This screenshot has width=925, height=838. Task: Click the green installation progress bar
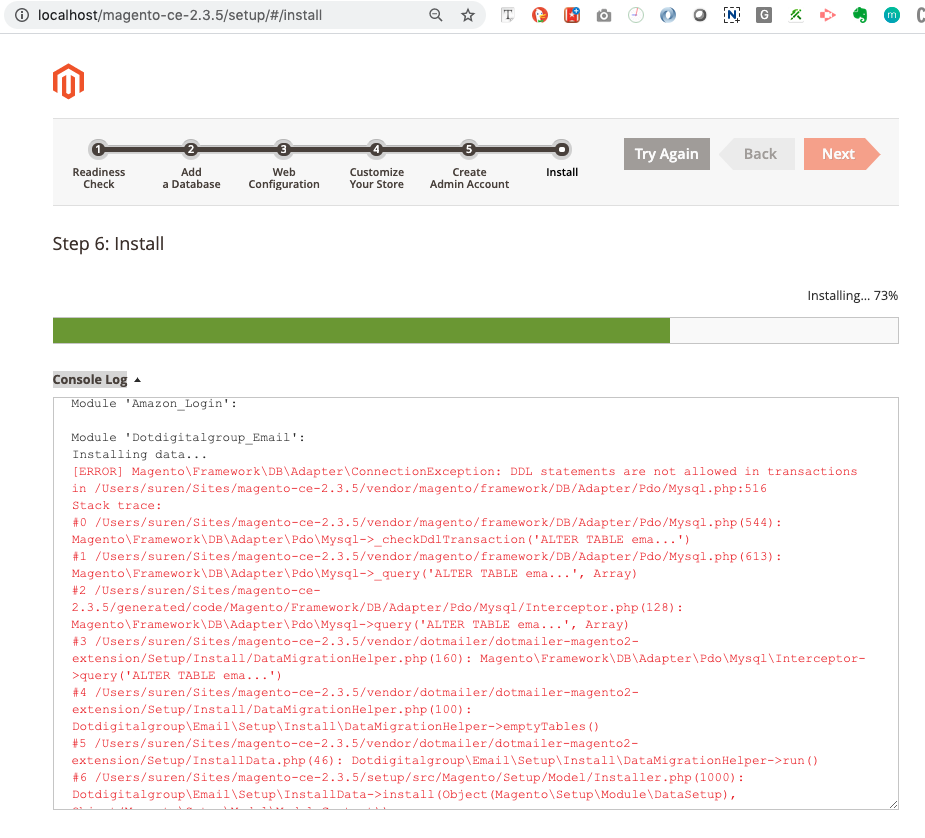[x=360, y=330]
